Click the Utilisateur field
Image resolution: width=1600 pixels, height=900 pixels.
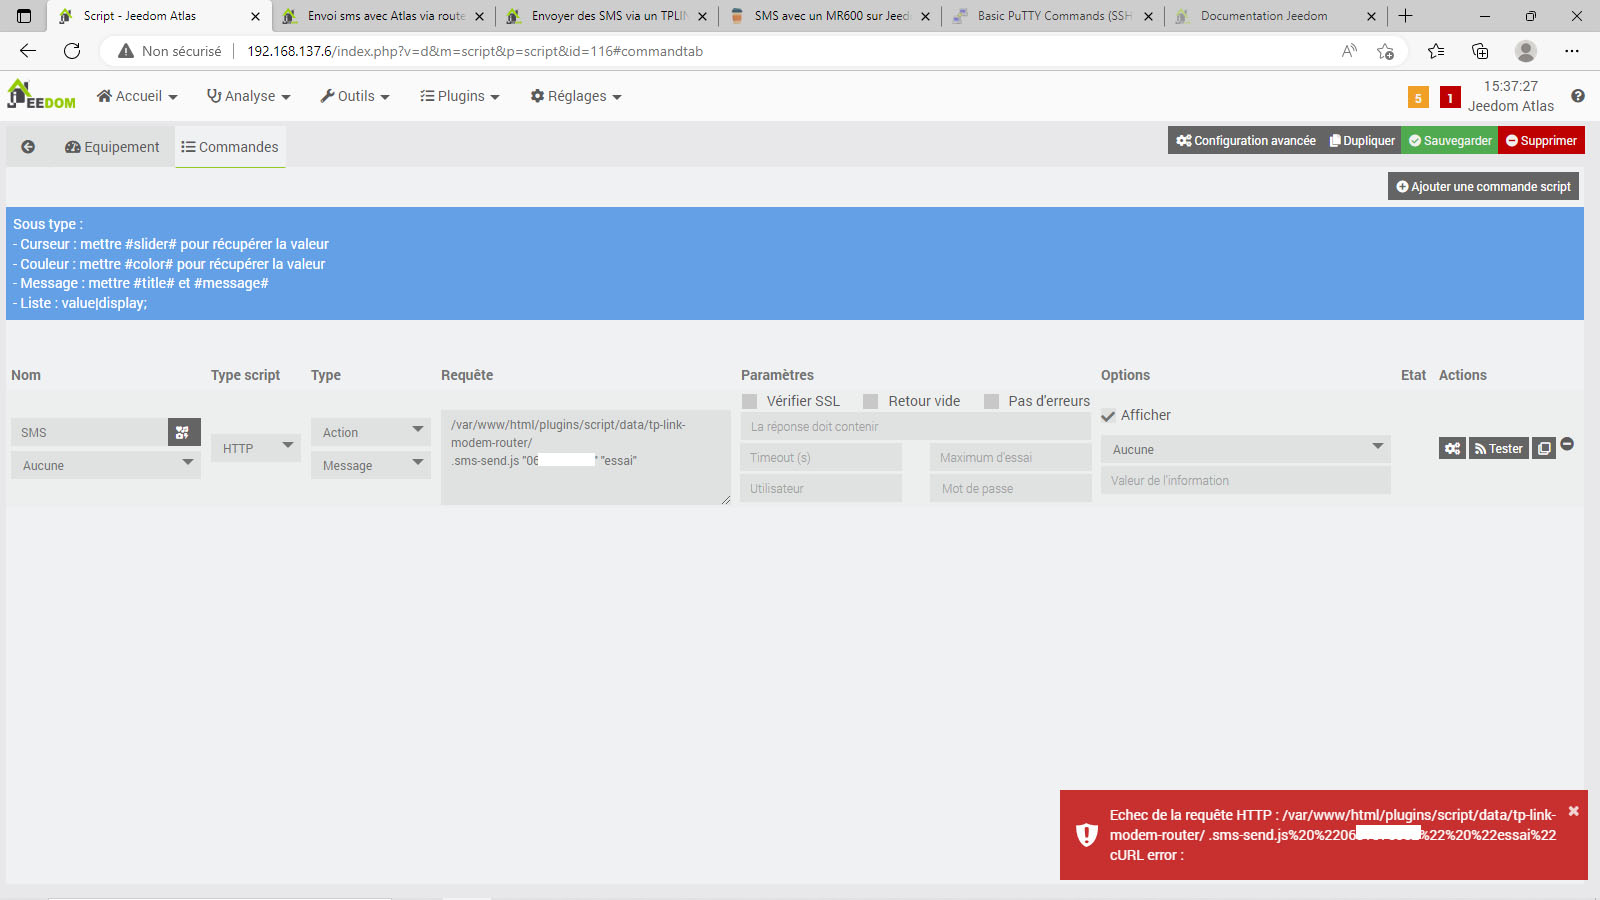point(821,489)
